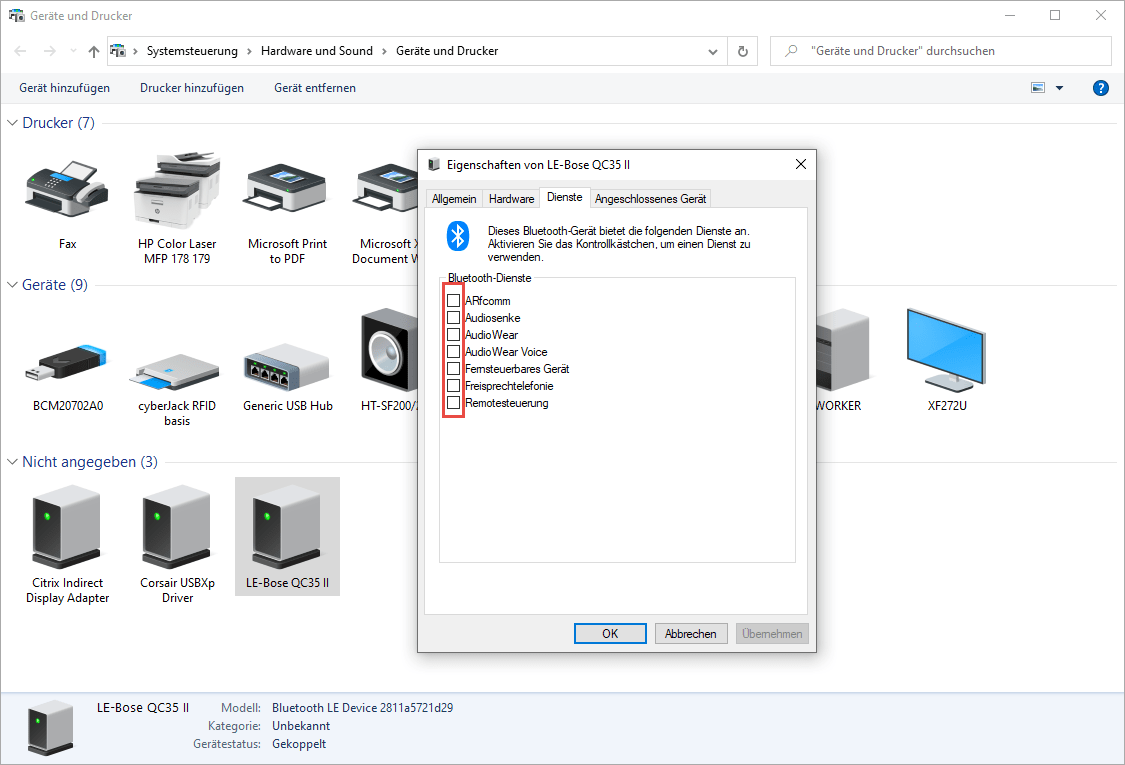Open the Angeschlossenes Gerät tab
1125x765 pixels.
point(650,199)
